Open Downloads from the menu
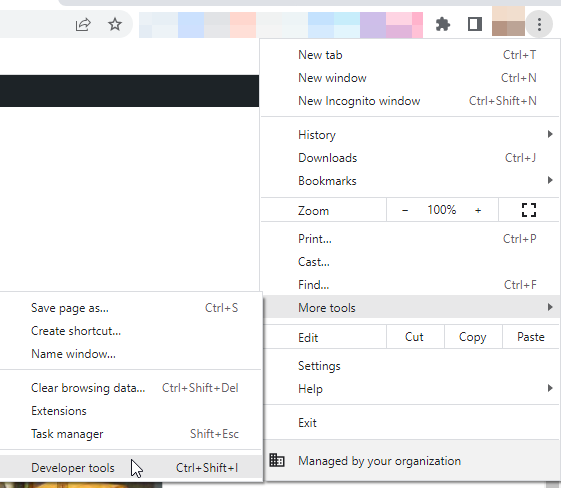This screenshot has height=488, width=561. pos(410,158)
